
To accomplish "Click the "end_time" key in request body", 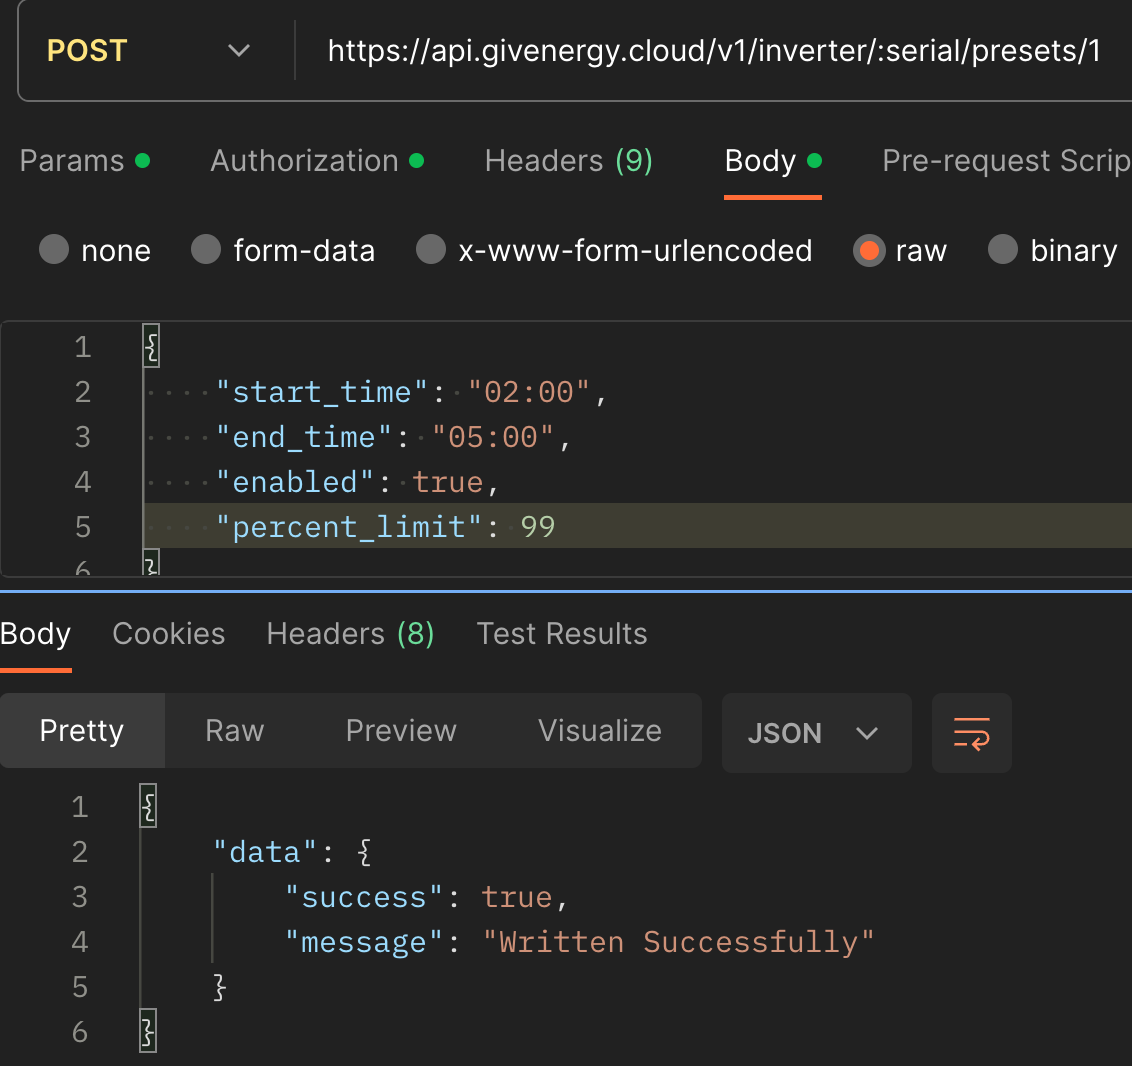I will click(304, 437).
